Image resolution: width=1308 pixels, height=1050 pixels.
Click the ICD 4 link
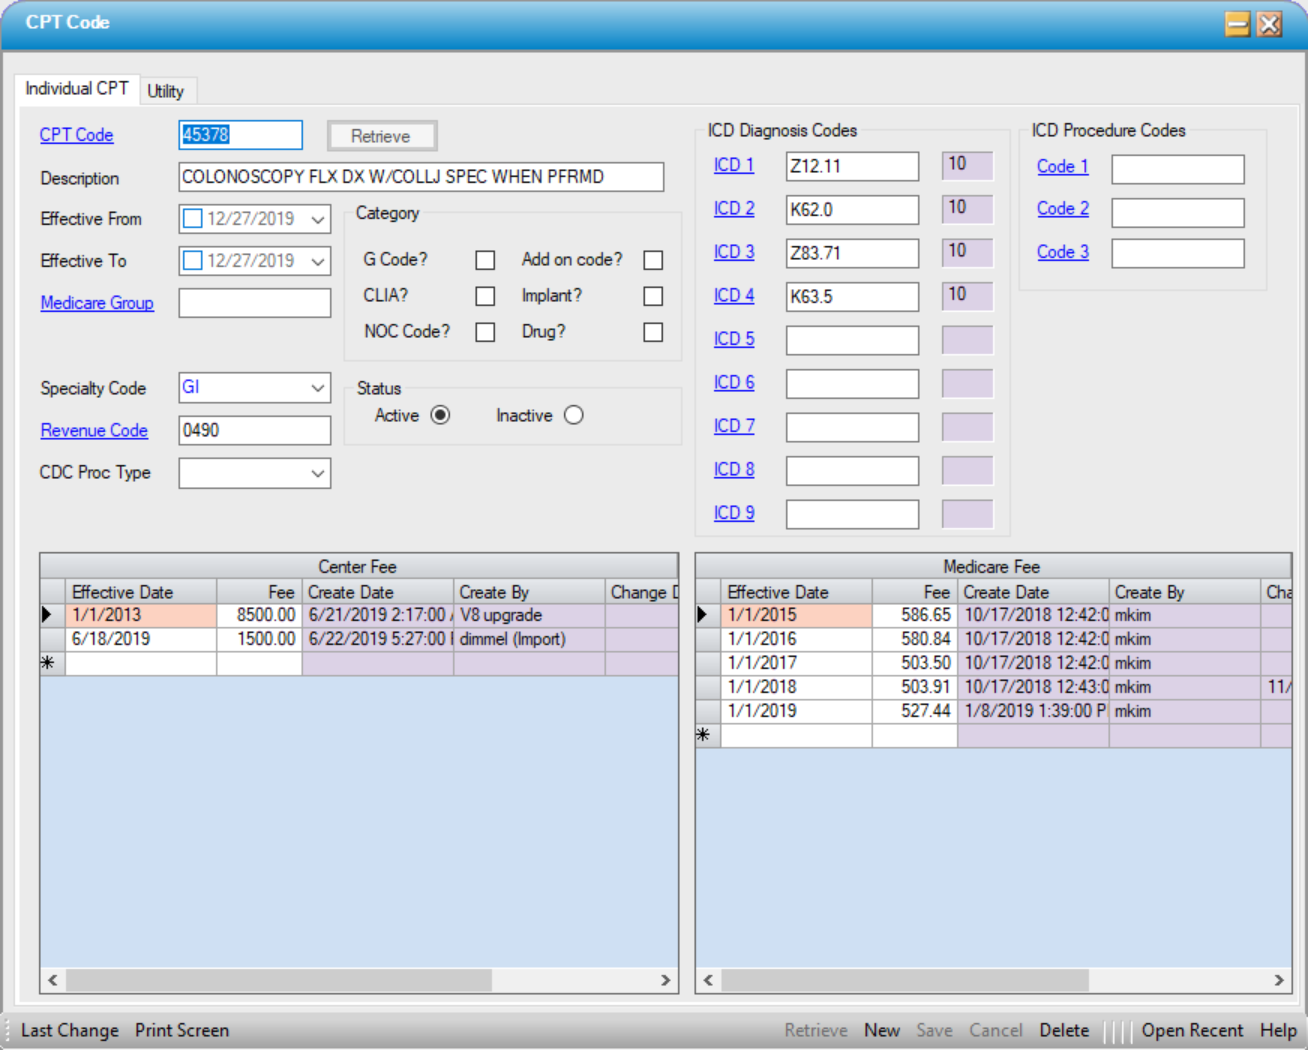click(x=733, y=296)
